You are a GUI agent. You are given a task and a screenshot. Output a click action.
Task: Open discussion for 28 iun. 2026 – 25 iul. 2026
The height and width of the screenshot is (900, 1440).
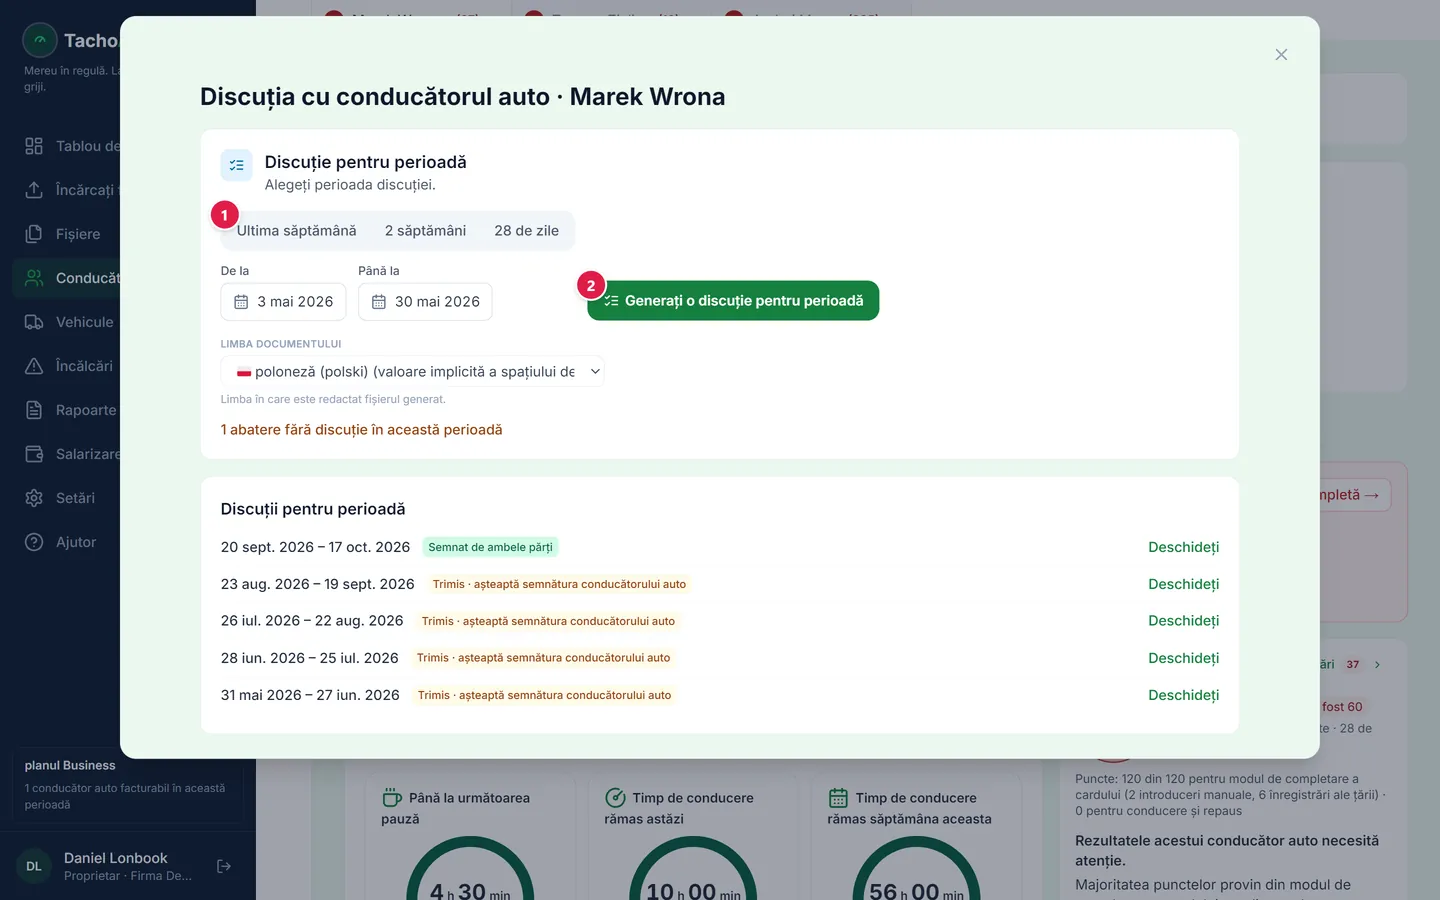[1183, 658]
